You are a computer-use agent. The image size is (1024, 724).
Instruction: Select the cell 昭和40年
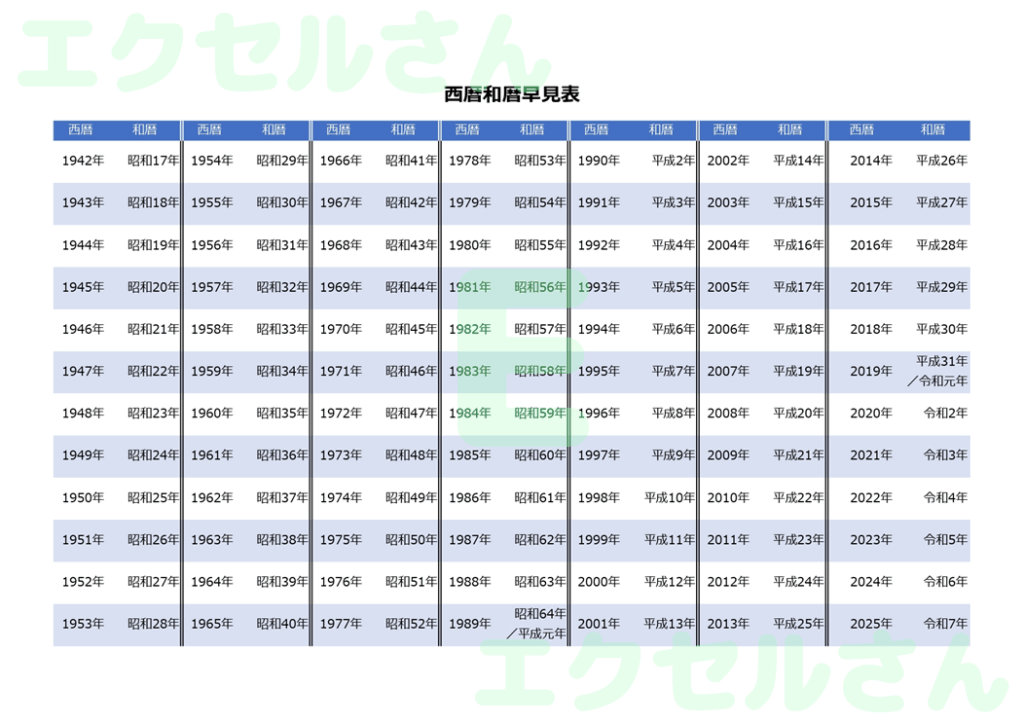[281, 624]
